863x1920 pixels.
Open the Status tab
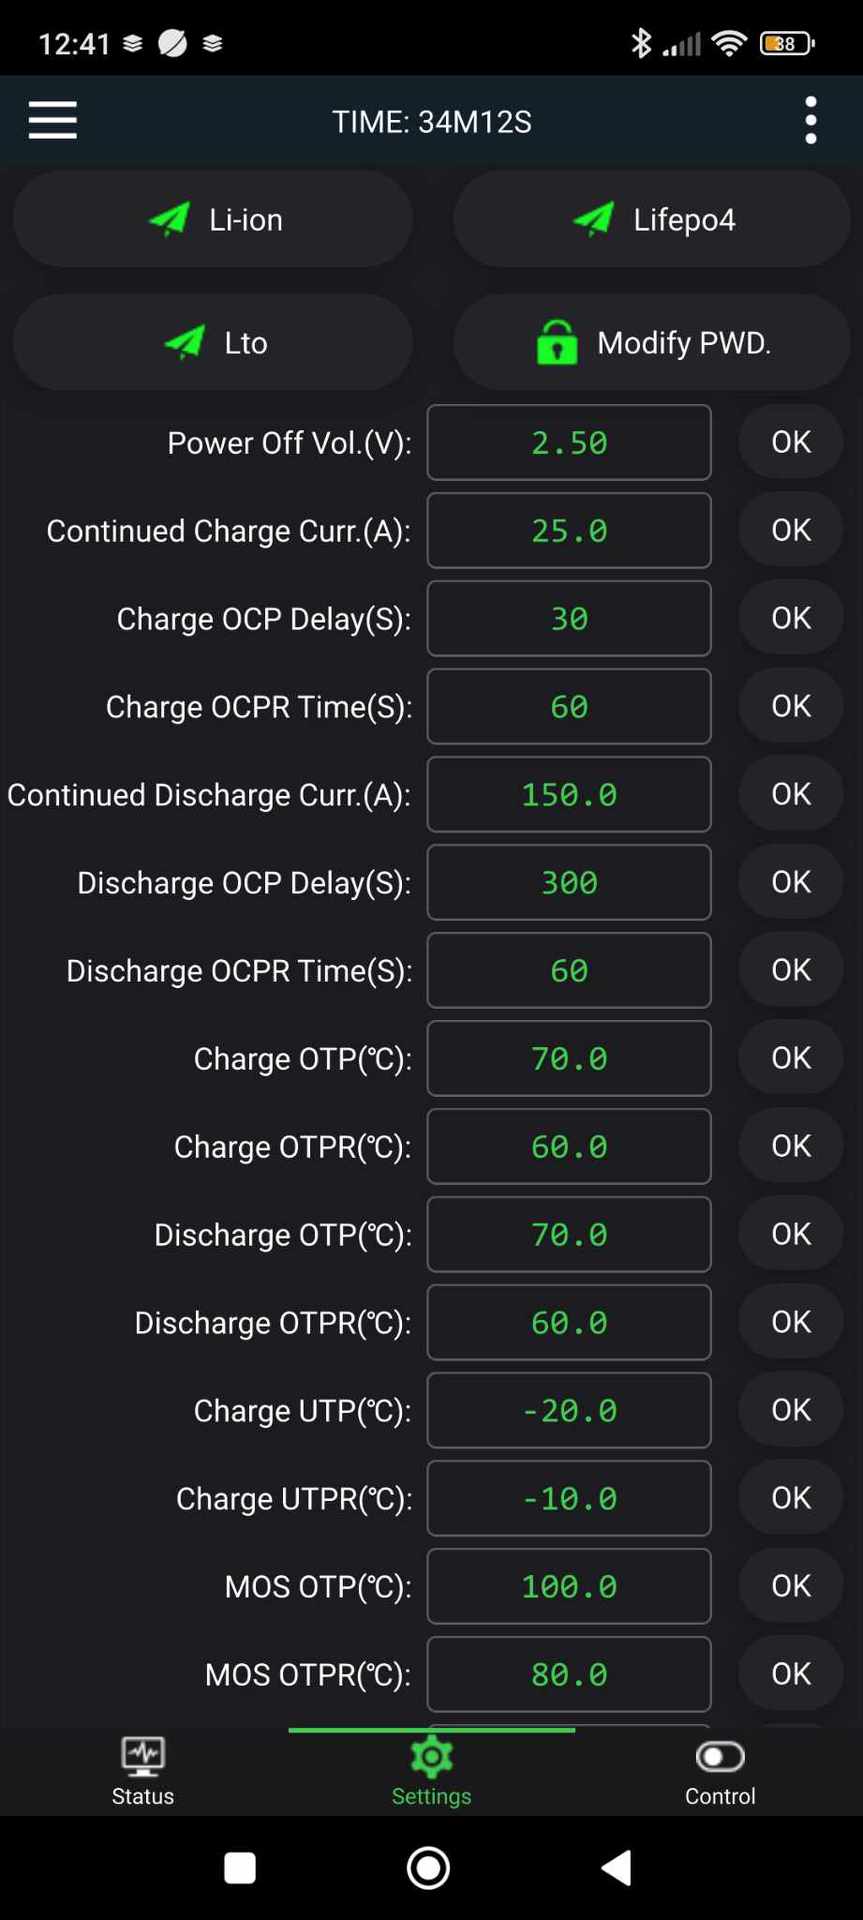tap(143, 1772)
